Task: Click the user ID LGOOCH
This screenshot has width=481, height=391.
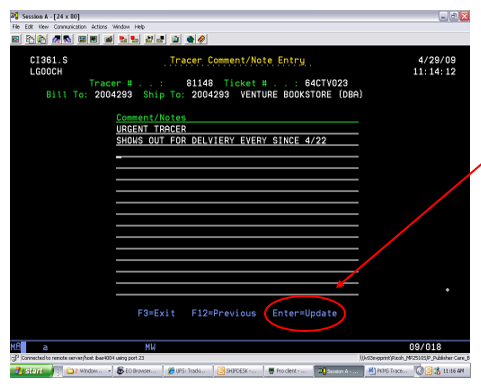Action: (46, 72)
